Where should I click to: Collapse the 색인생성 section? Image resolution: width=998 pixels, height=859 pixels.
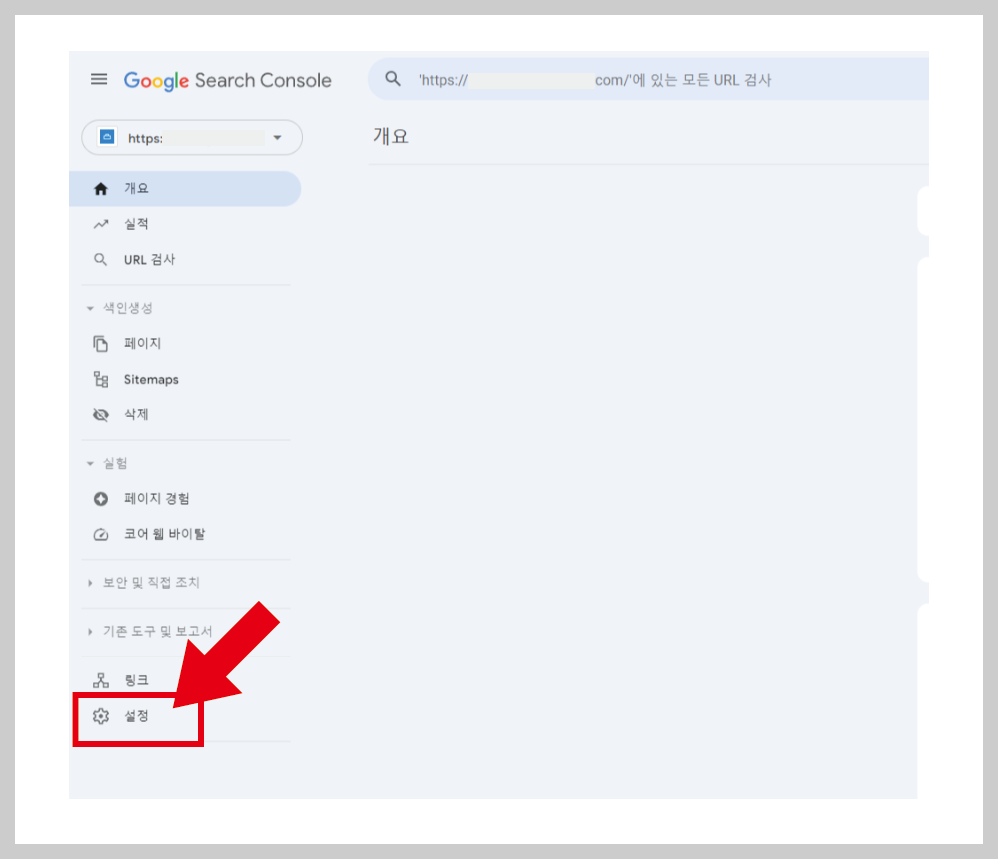point(90,309)
